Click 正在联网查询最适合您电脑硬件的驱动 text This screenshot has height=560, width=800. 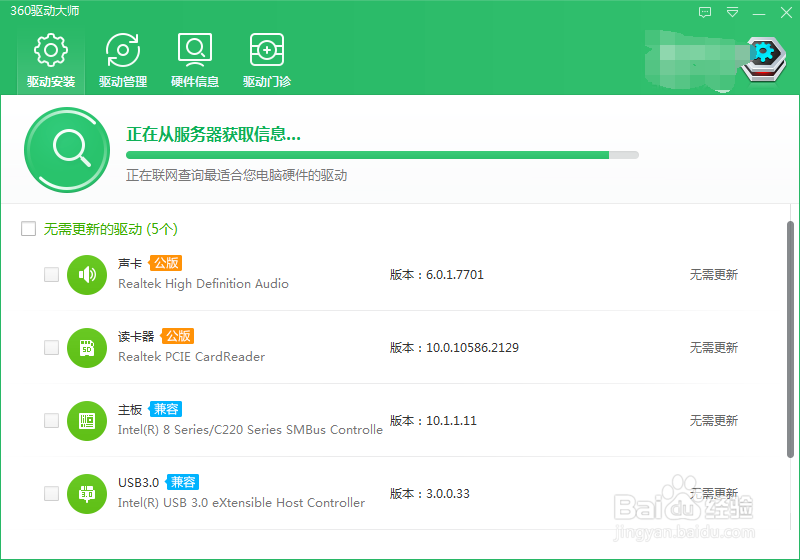point(237,175)
